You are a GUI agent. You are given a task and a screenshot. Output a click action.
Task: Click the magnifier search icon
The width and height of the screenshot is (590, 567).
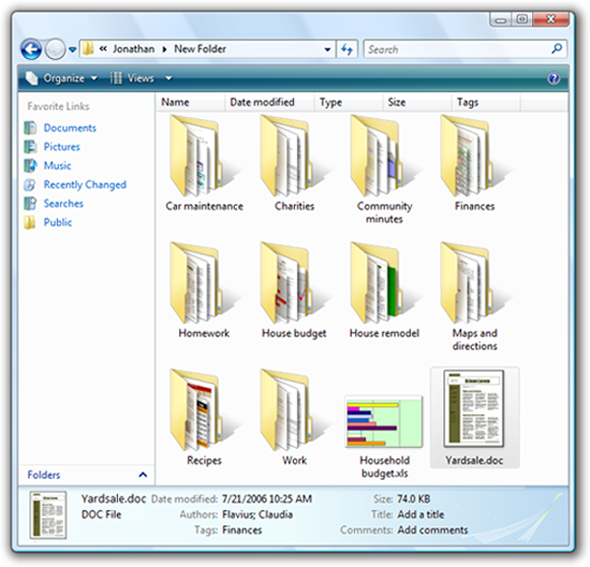click(557, 49)
